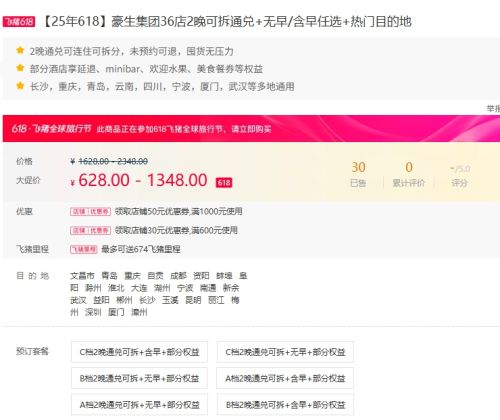Click the 举报 report link at right edge
Image resolution: width=500 pixels, height=420 pixels.
(493, 108)
